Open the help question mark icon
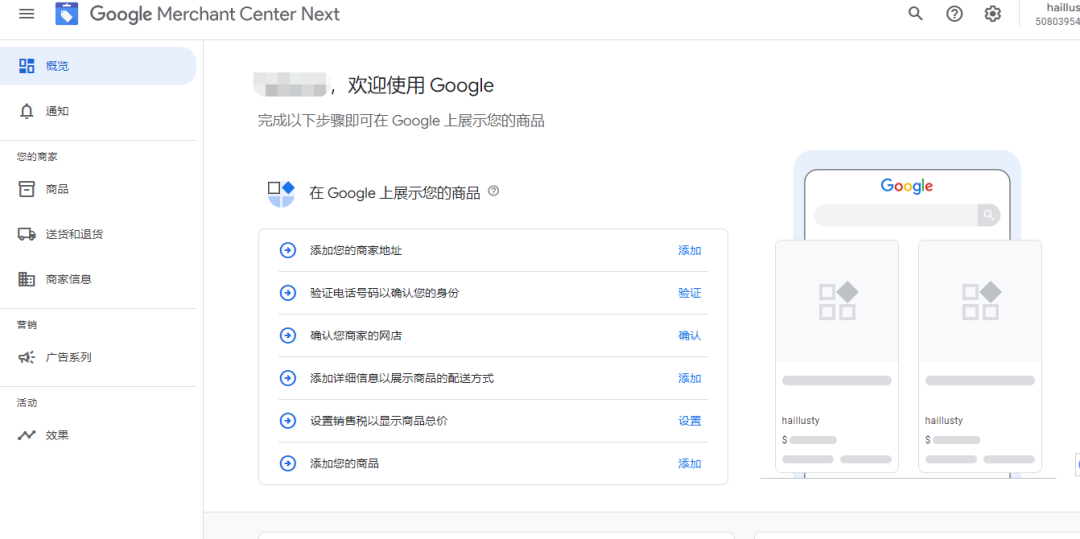This screenshot has height=539, width=1080. [954, 14]
